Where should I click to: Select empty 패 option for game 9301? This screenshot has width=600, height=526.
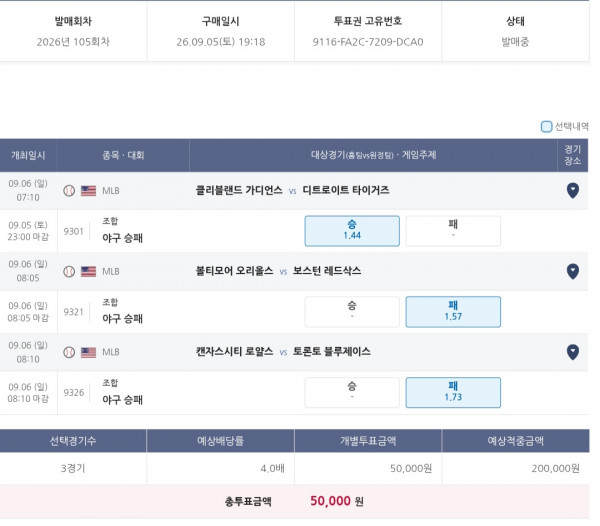coord(453,231)
